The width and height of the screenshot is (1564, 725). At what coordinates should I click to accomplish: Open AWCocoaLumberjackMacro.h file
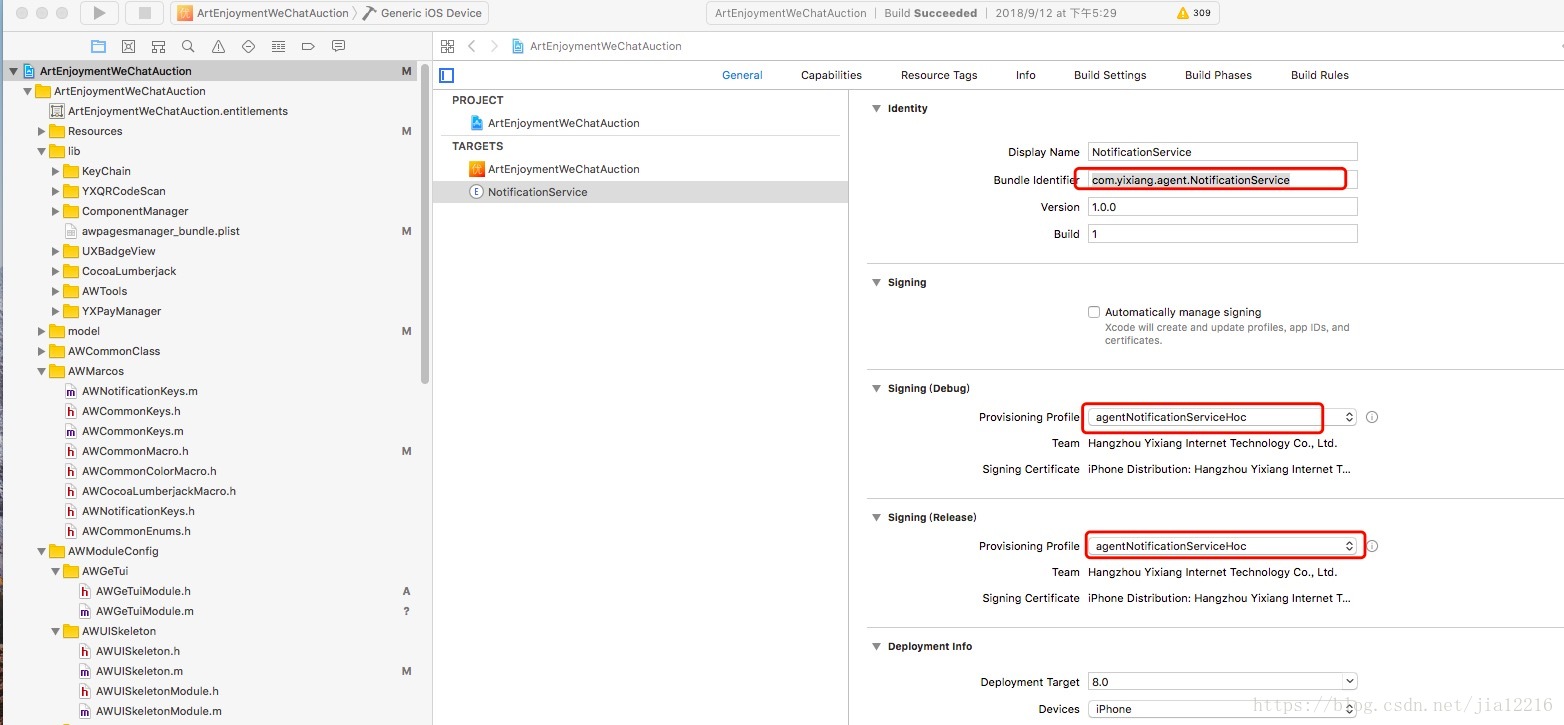pyautogui.click(x=159, y=491)
